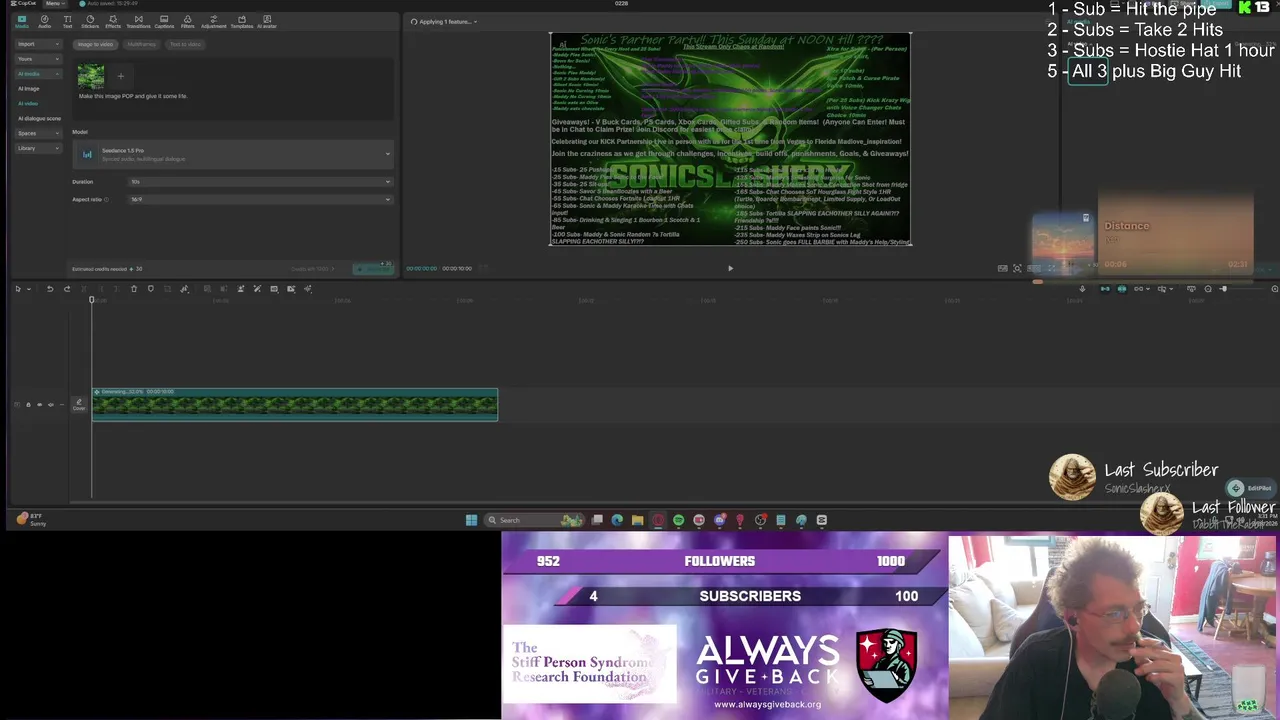Click the playhead marker at timeline start

[x=91, y=300]
